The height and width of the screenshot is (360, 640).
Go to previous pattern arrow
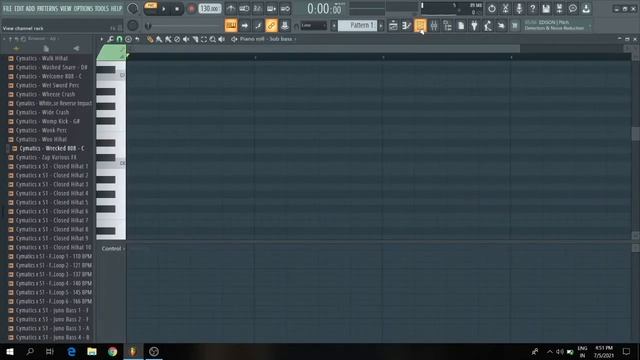334,25
